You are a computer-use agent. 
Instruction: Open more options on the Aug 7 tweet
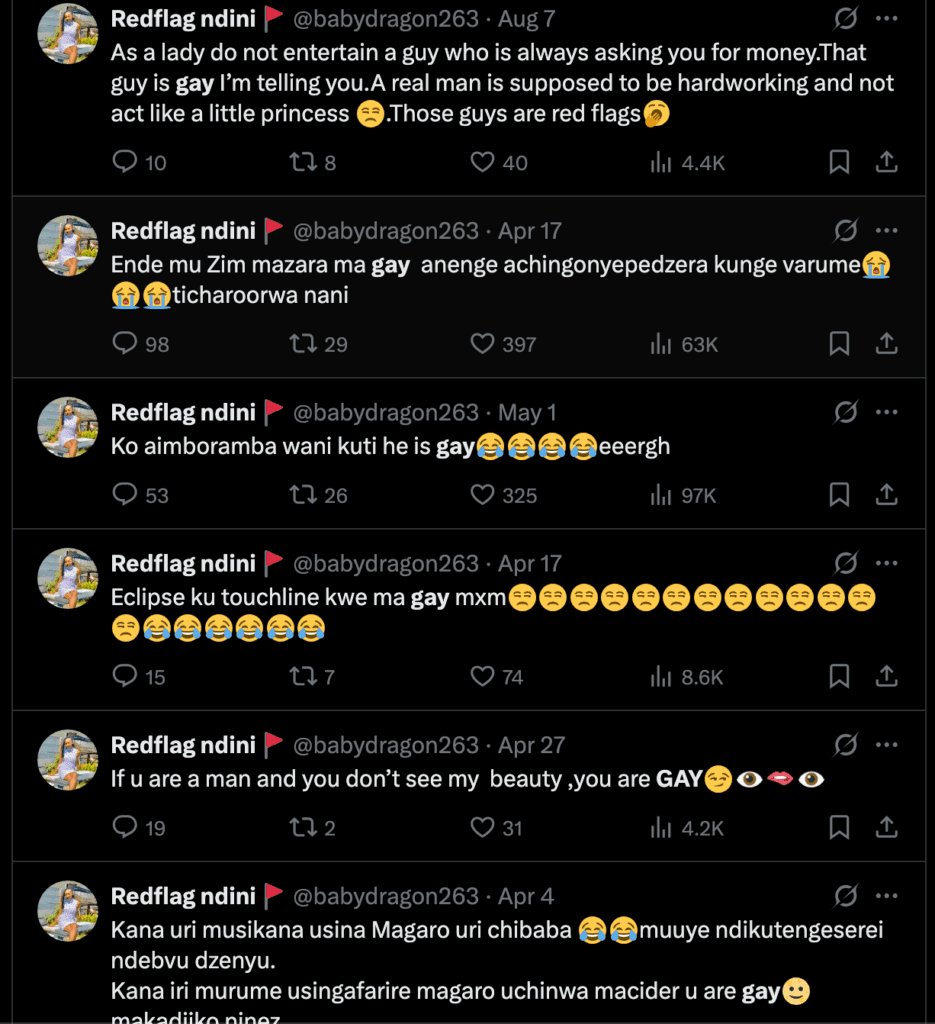[x=886, y=18]
